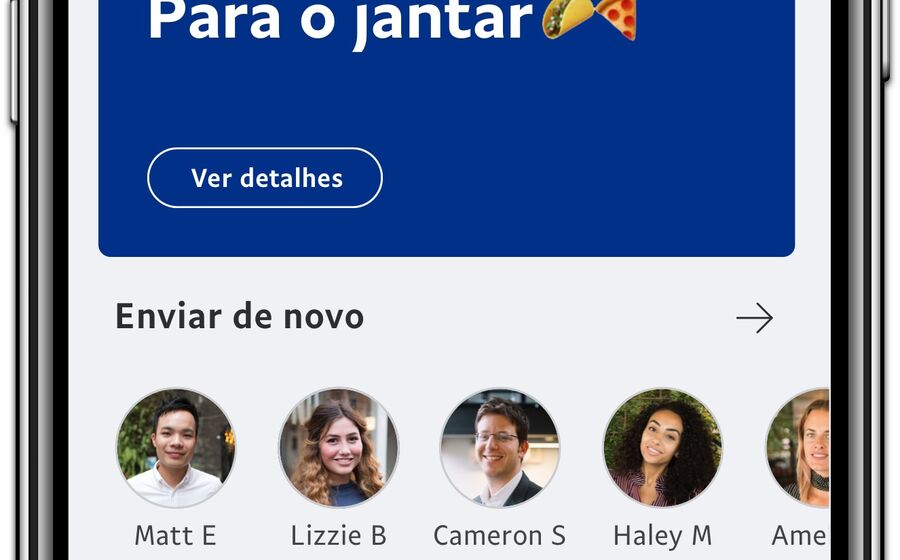Click the Matt E name label
This screenshot has width=900, height=560.
[x=175, y=536]
